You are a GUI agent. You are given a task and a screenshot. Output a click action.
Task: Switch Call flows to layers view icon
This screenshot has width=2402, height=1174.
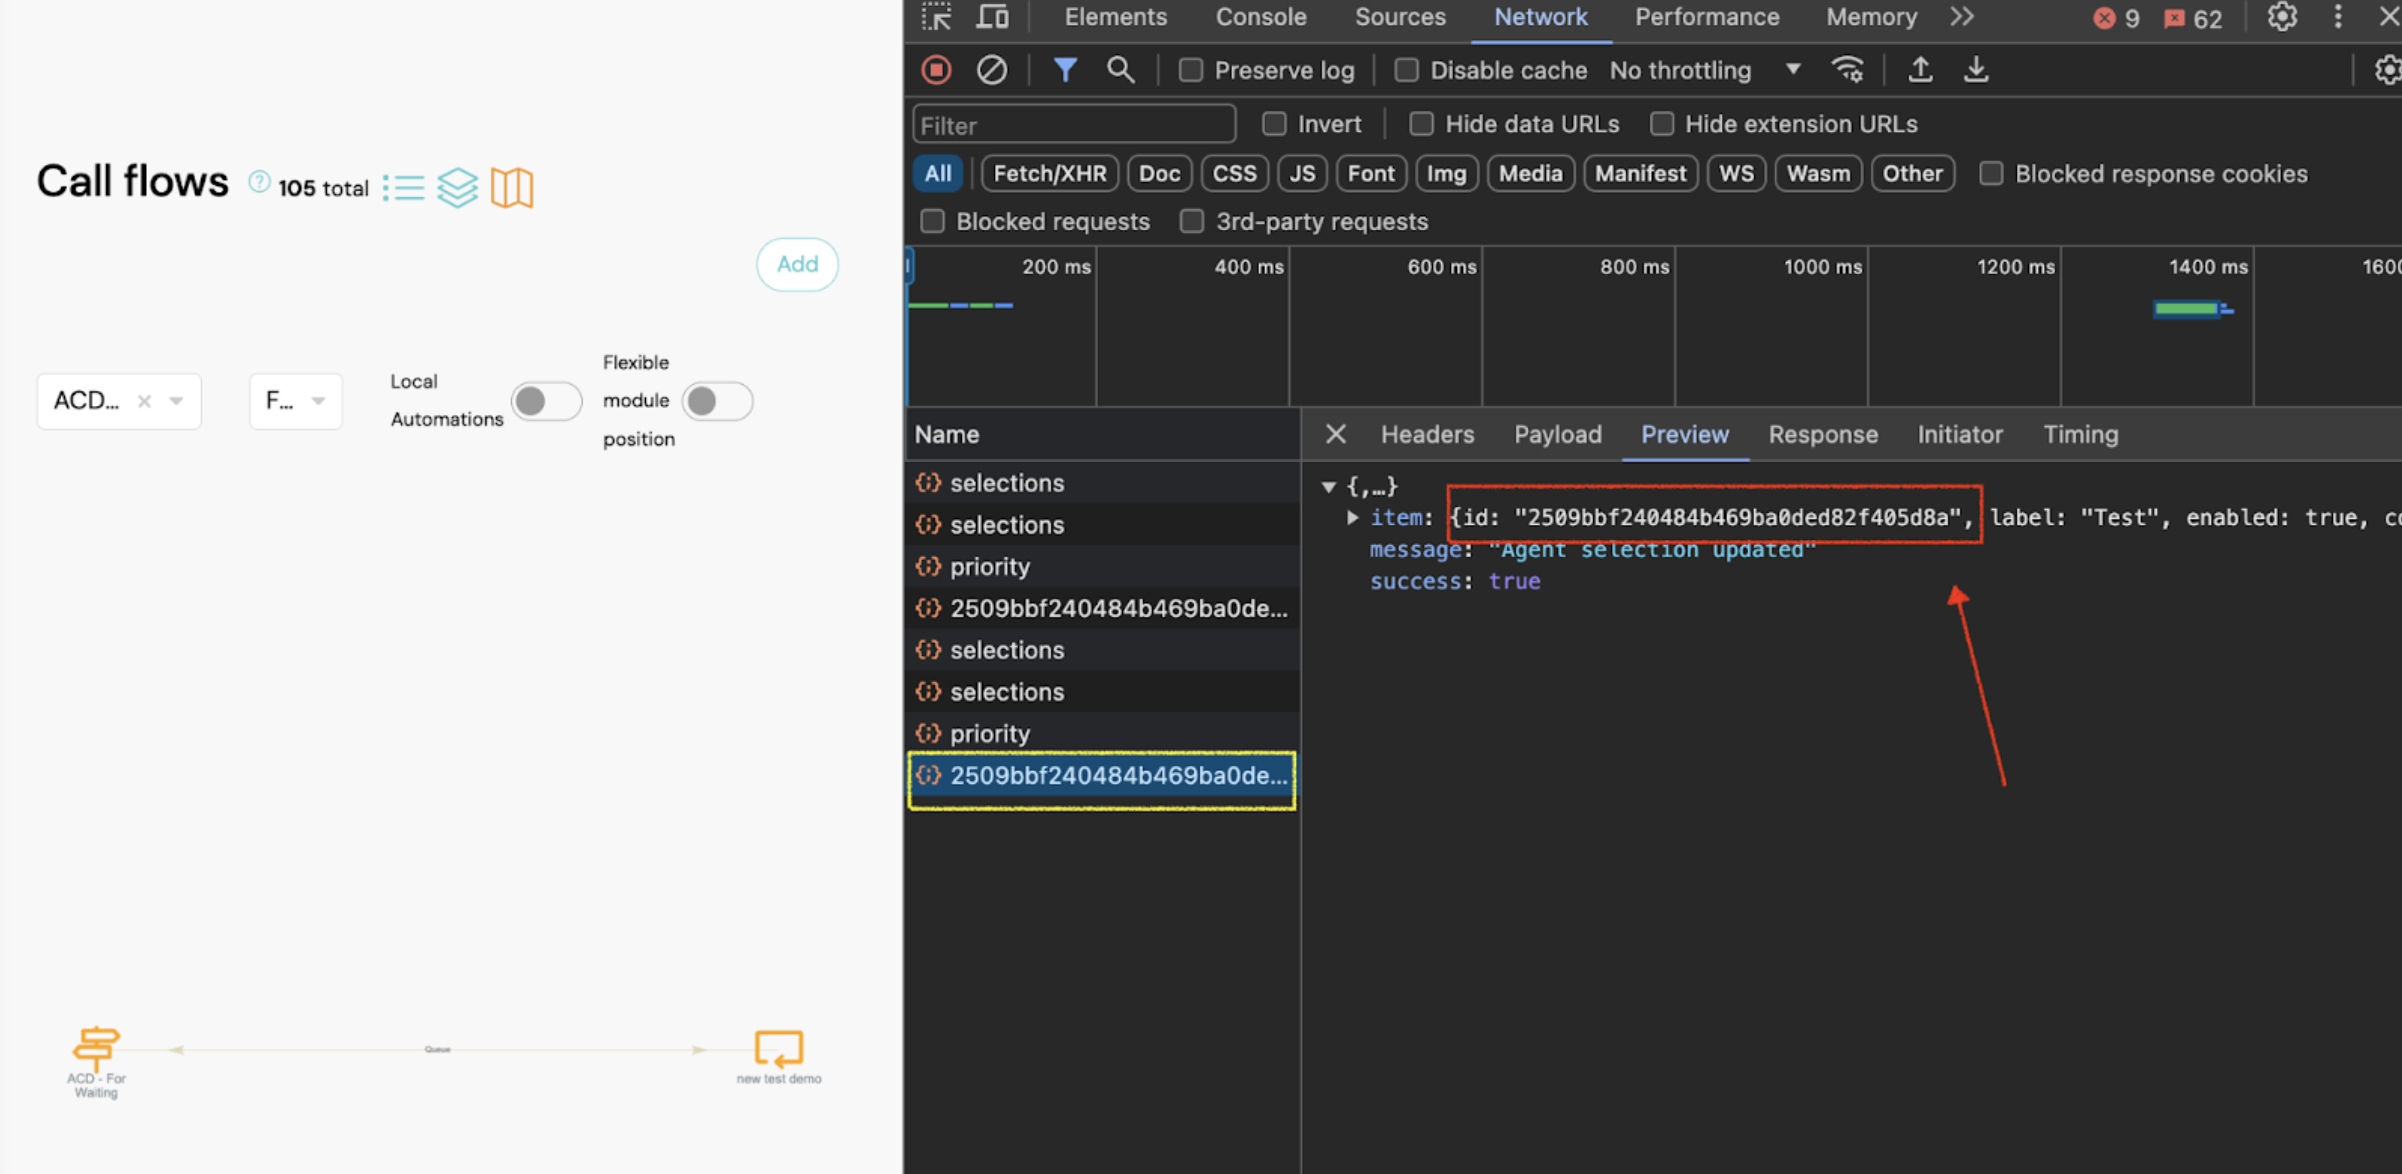[x=458, y=187]
